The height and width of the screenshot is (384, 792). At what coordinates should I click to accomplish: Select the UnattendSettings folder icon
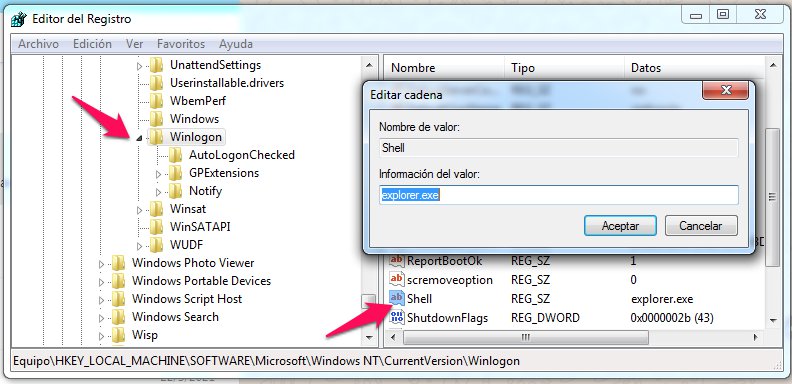157,65
